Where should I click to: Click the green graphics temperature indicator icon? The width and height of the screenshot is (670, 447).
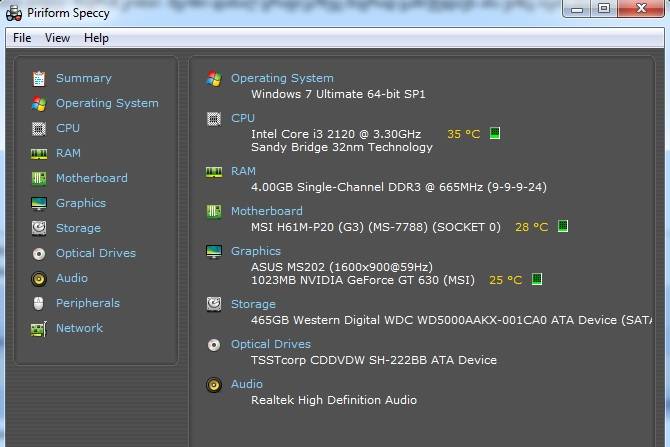coord(537,279)
